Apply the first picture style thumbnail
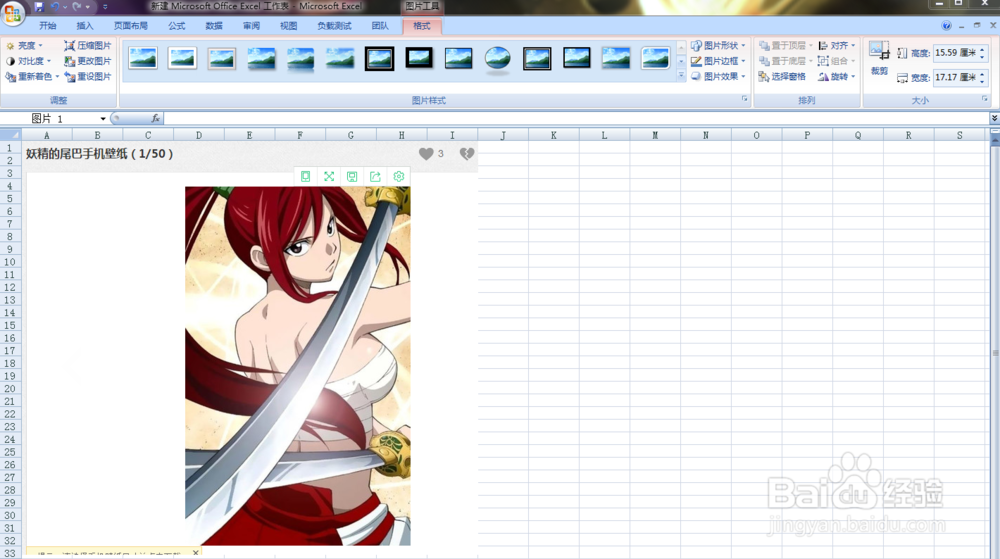Image resolution: width=1000 pixels, height=559 pixels. tap(143, 59)
